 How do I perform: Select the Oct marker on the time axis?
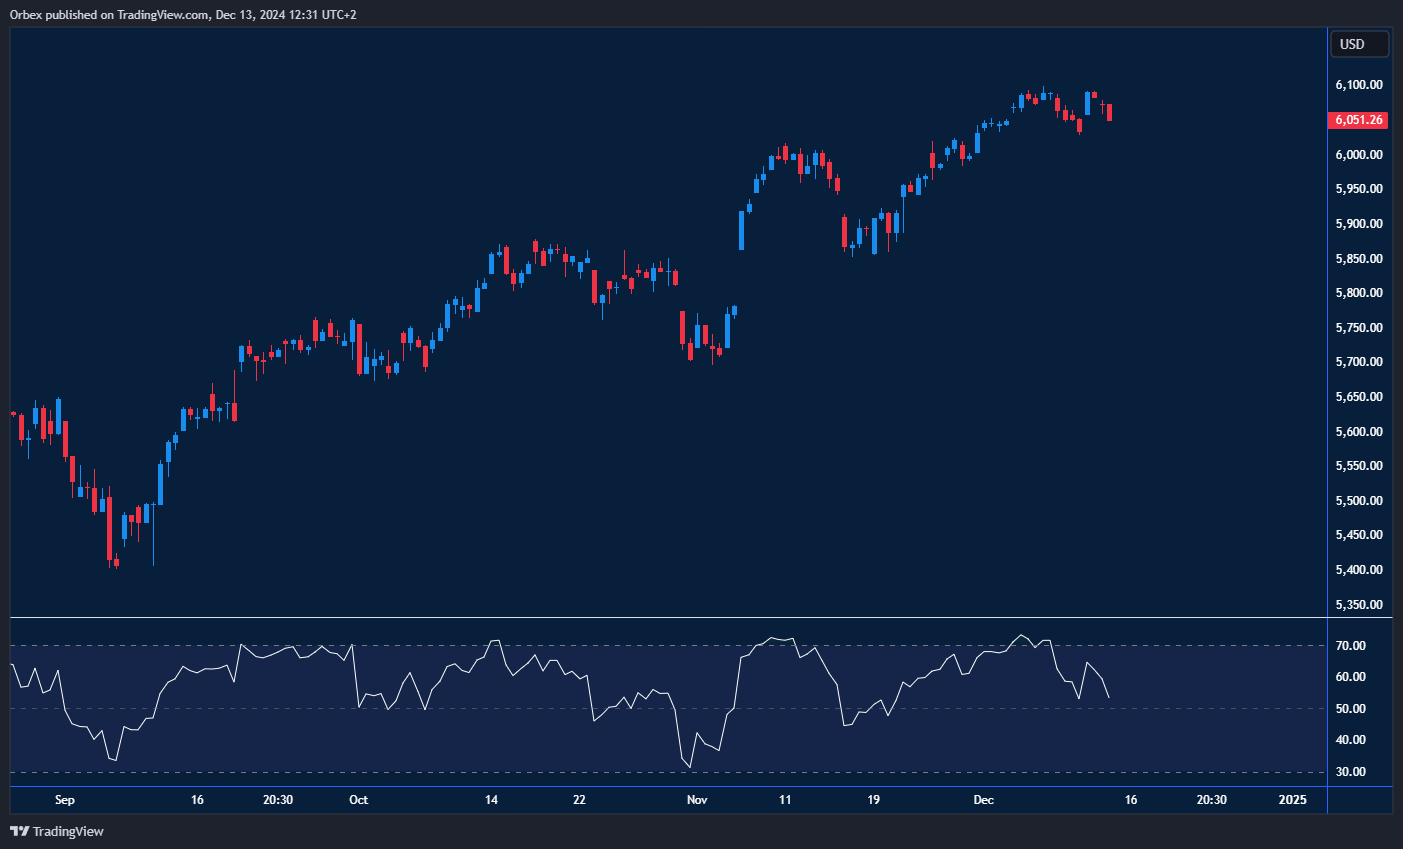[x=358, y=800]
